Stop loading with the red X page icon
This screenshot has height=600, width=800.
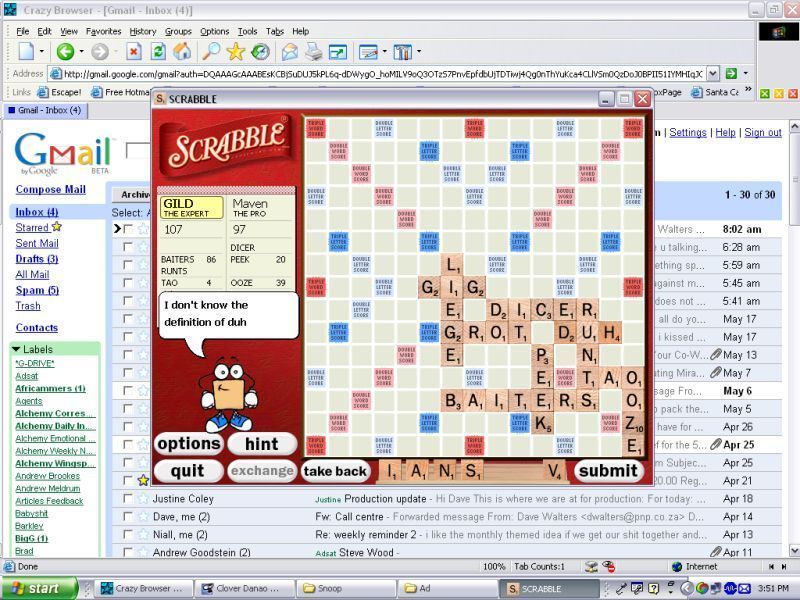tap(134, 52)
